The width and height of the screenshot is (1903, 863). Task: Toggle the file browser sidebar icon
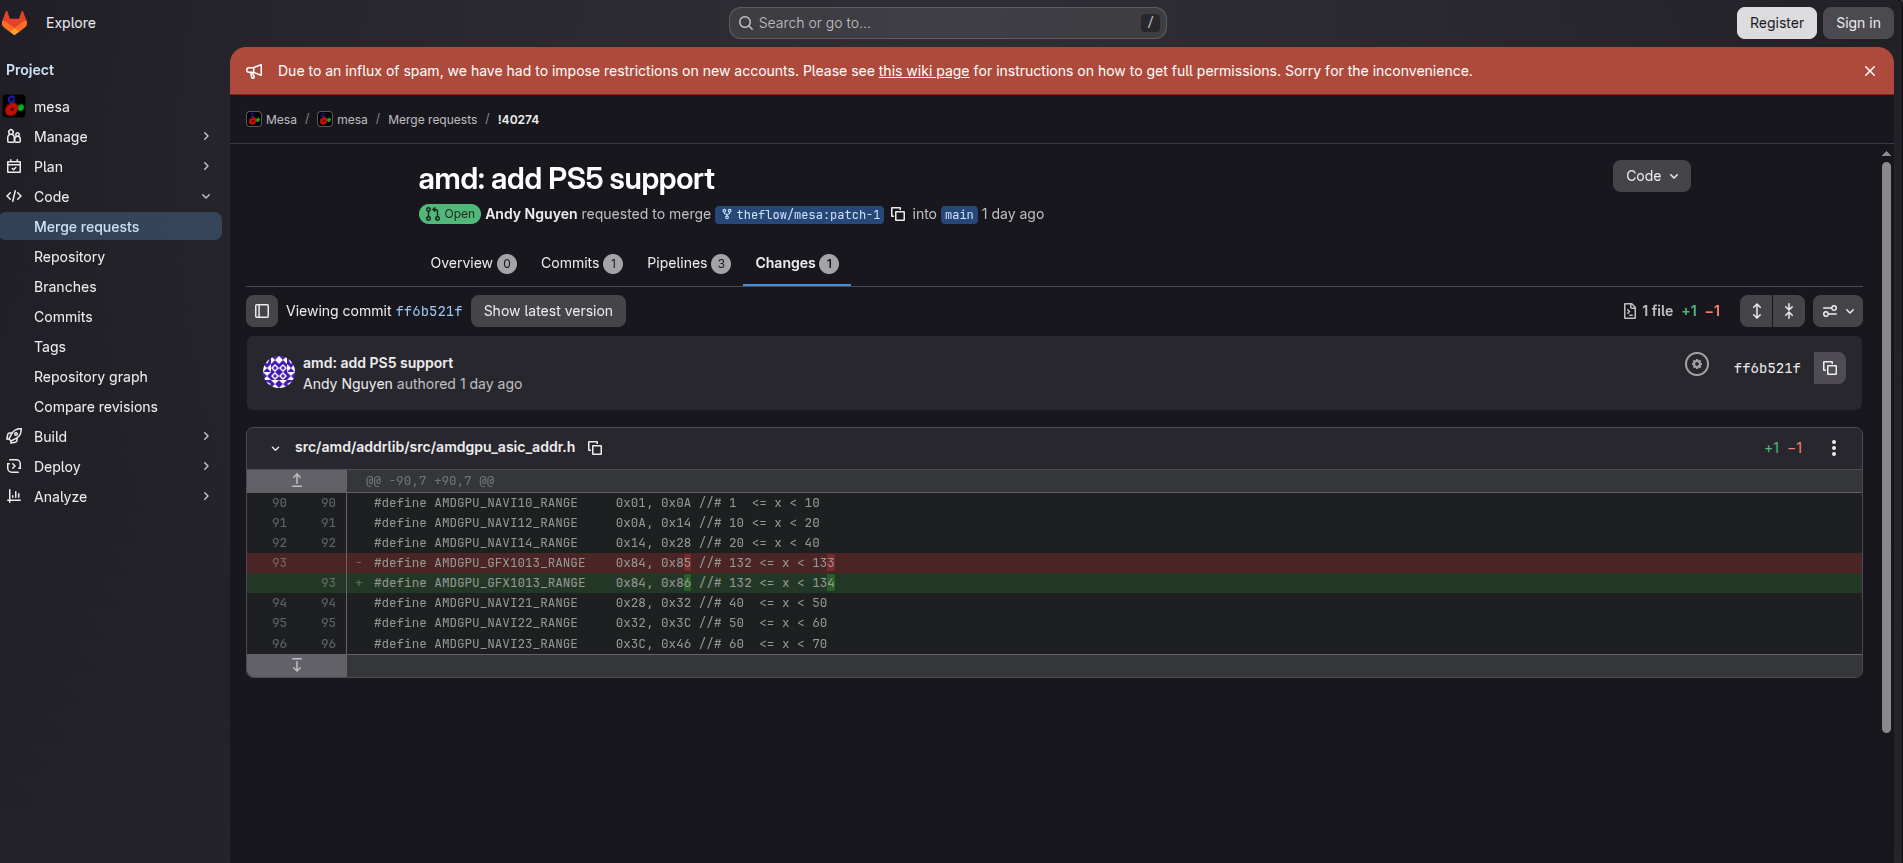coord(262,311)
